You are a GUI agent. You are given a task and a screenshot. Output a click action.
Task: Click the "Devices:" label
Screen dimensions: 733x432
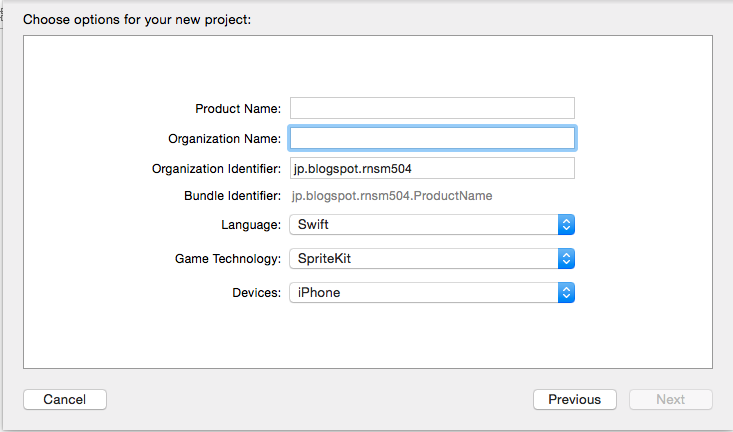pos(255,292)
